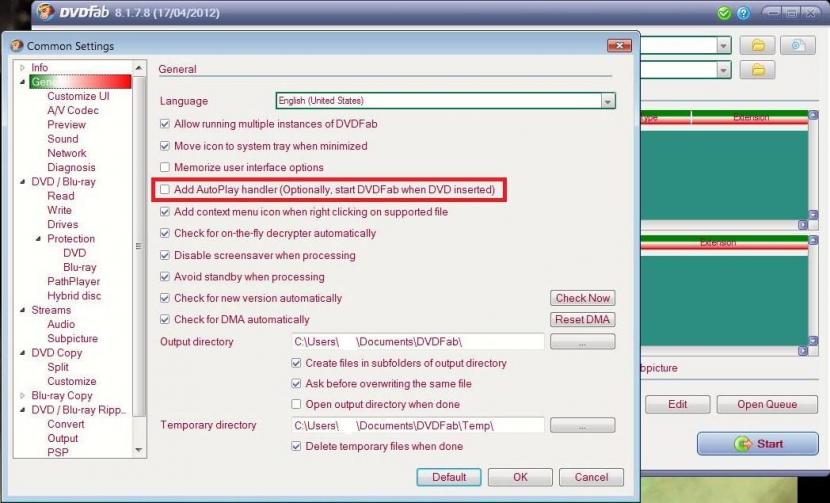Click the settings tree scrollbar thumb
The width and height of the screenshot is (830, 503).
[x=139, y=246]
